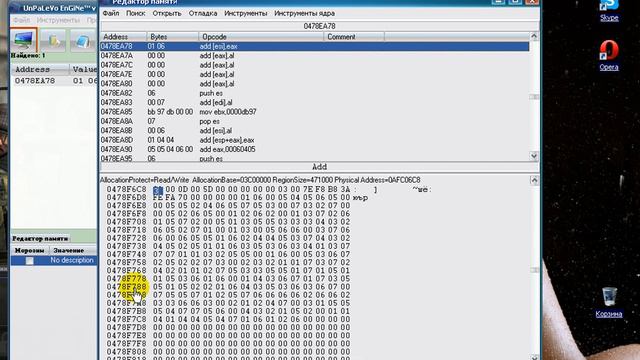Select disassembly row 0478EA7A
This screenshot has height=360, width=640.
[x=315, y=56]
